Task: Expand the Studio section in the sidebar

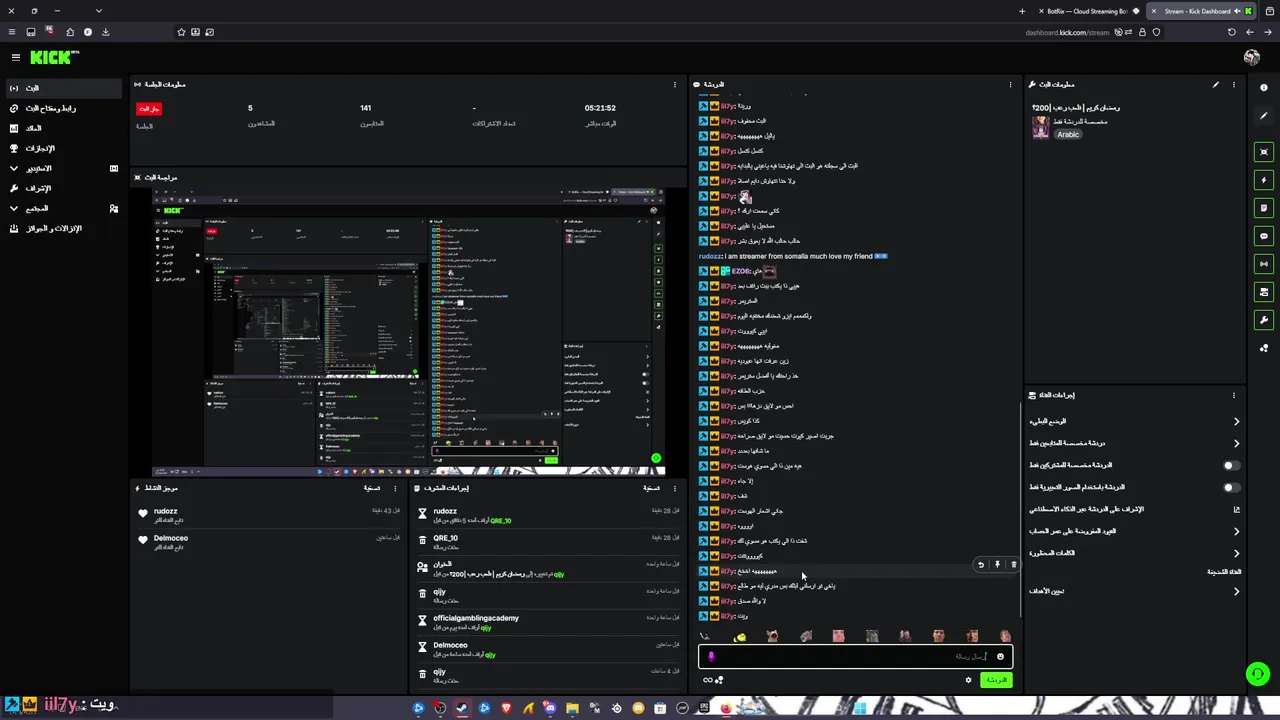Action: click(x=62, y=168)
